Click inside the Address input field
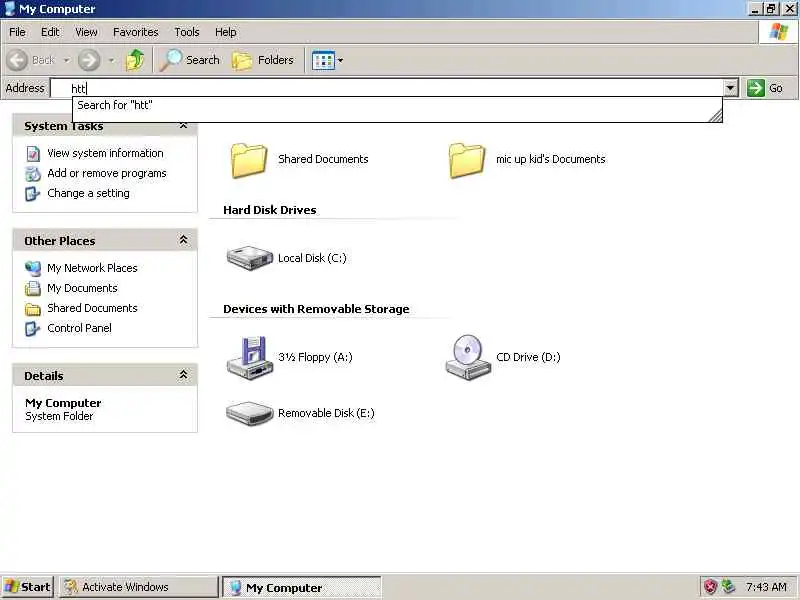Viewport: 800px width, 600px height. tap(387, 88)
